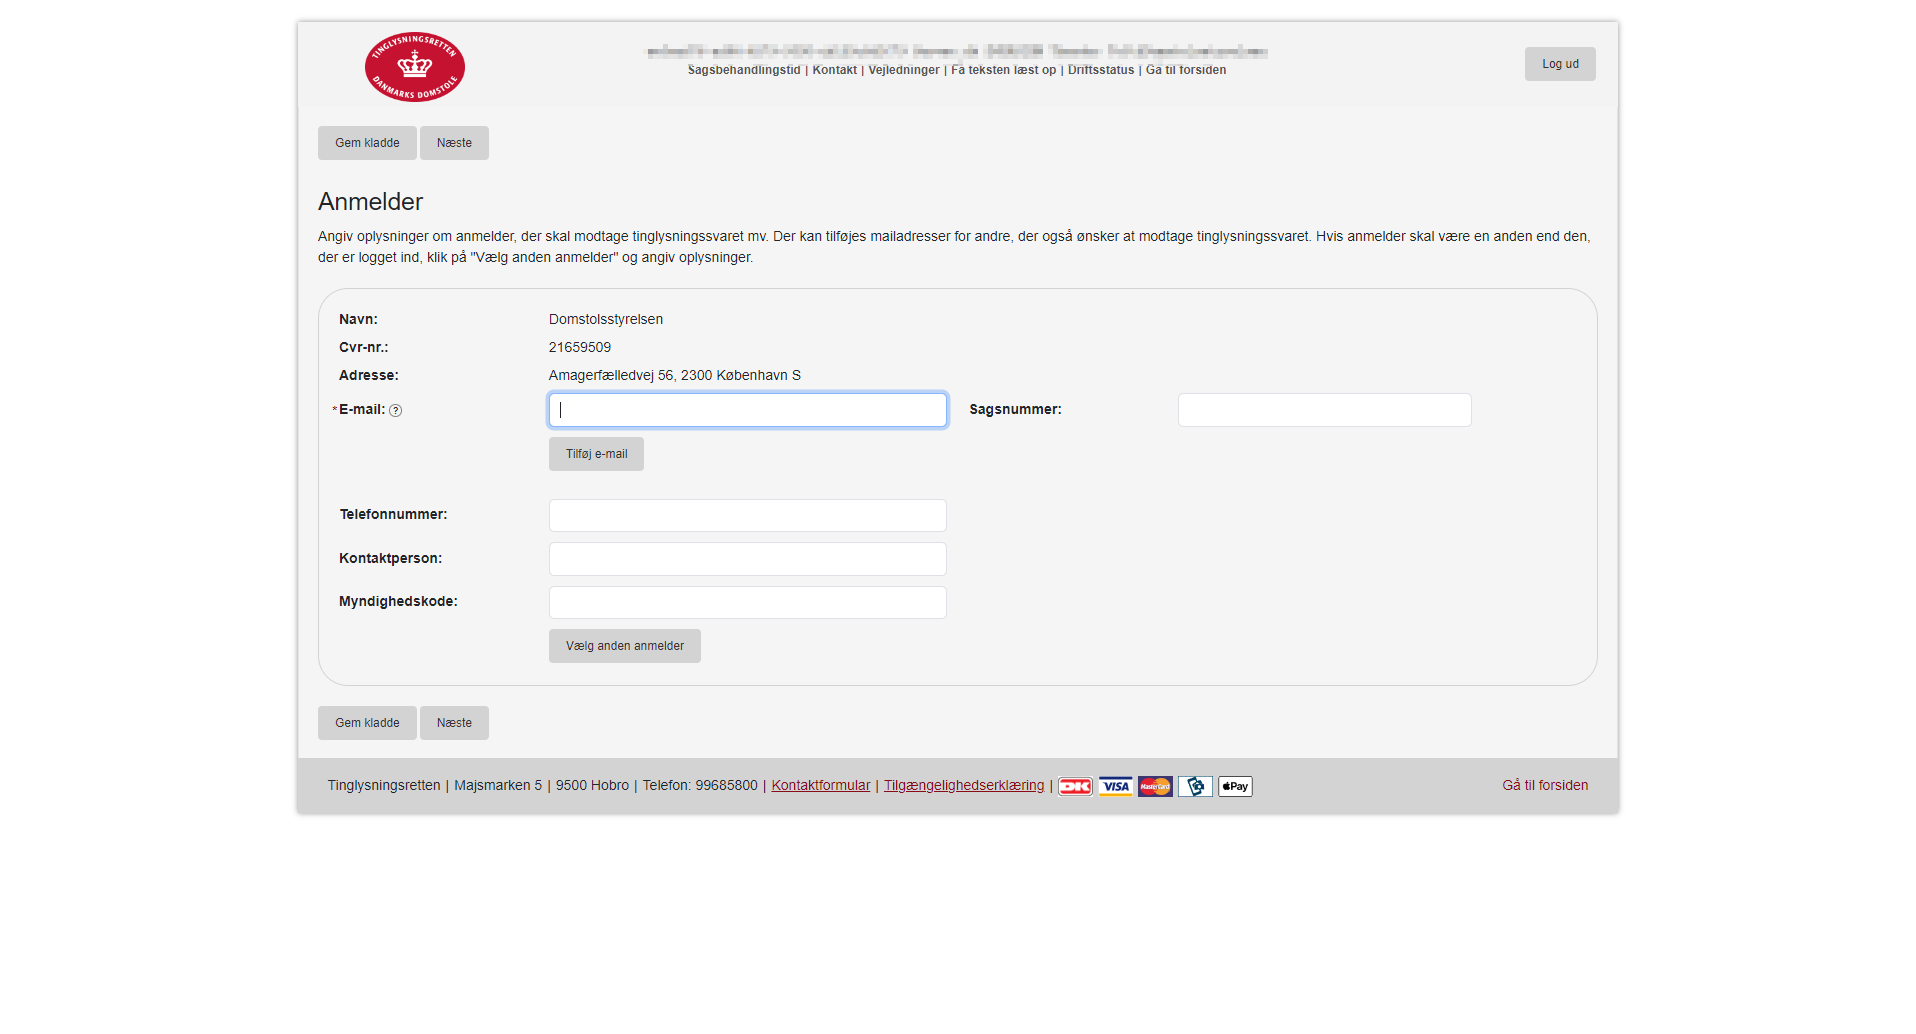Click the Dankort payment icon
Image resolution: width=1916 pixels, height=1034 pixels.
click(1075, 787)
